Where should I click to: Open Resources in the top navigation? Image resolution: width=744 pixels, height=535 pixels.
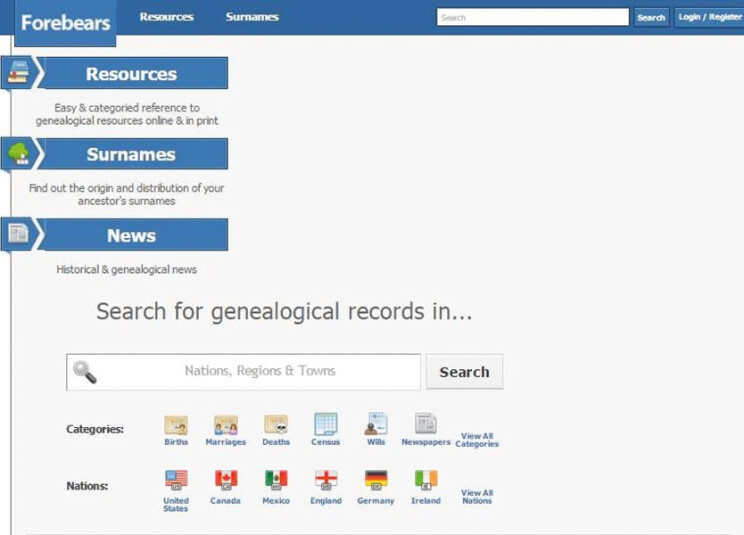(166, 17)
